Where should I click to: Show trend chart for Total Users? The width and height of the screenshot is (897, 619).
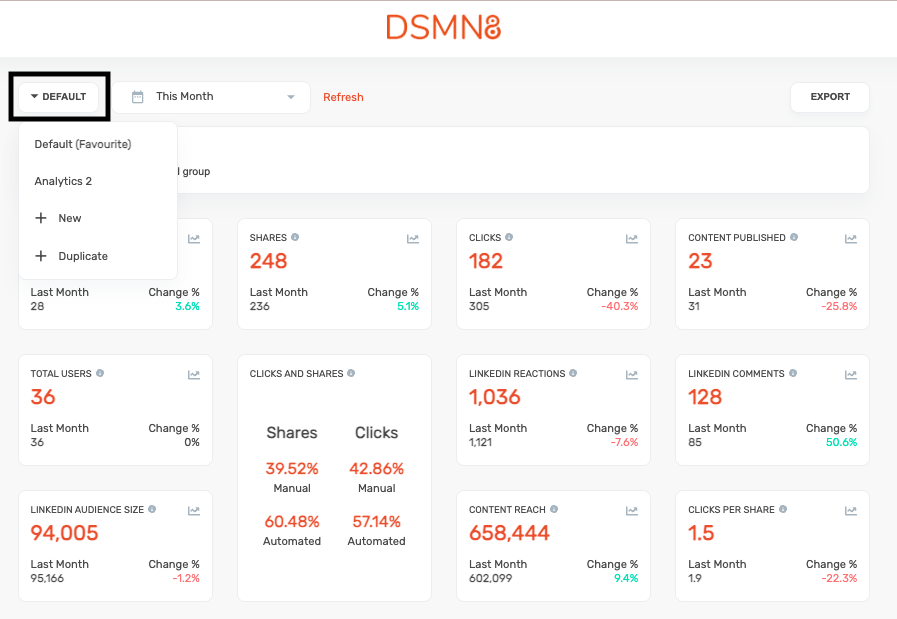click(x=194, y=375)
